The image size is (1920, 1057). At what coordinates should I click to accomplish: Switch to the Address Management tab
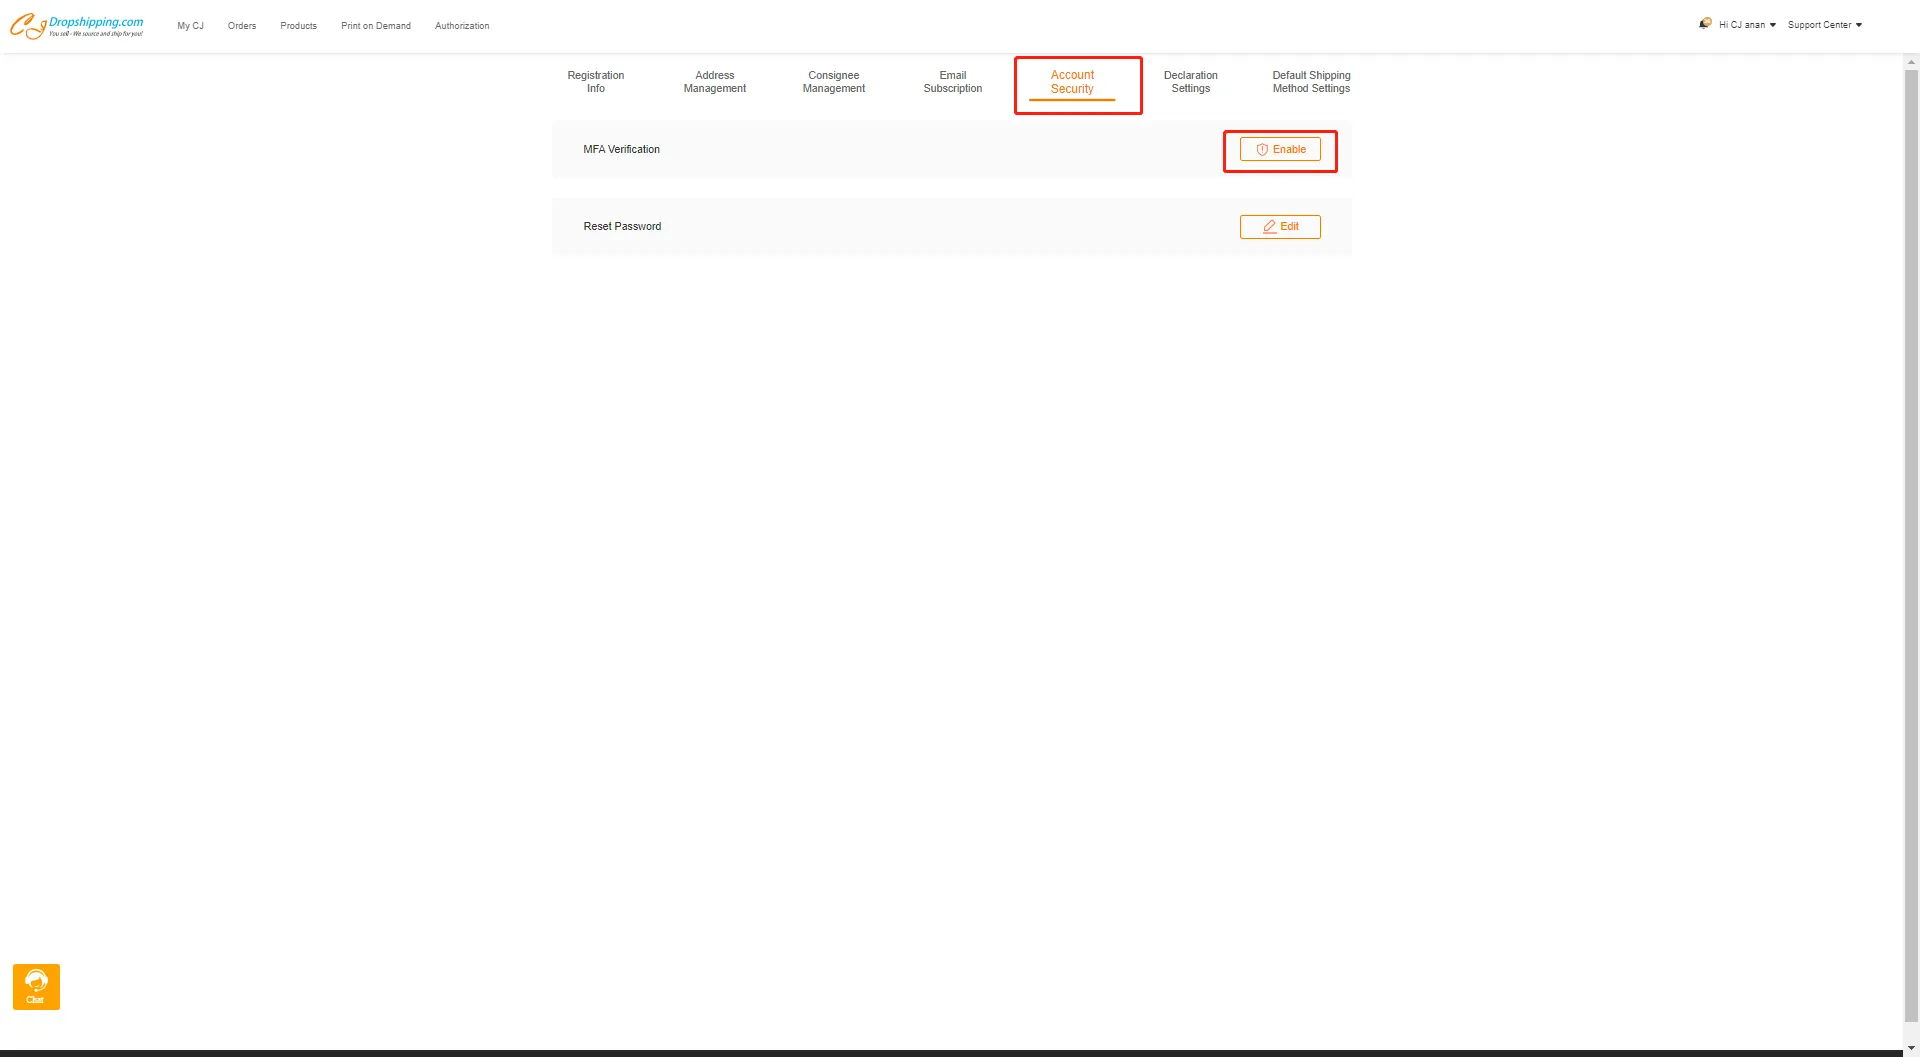click(x=714, y=82)
